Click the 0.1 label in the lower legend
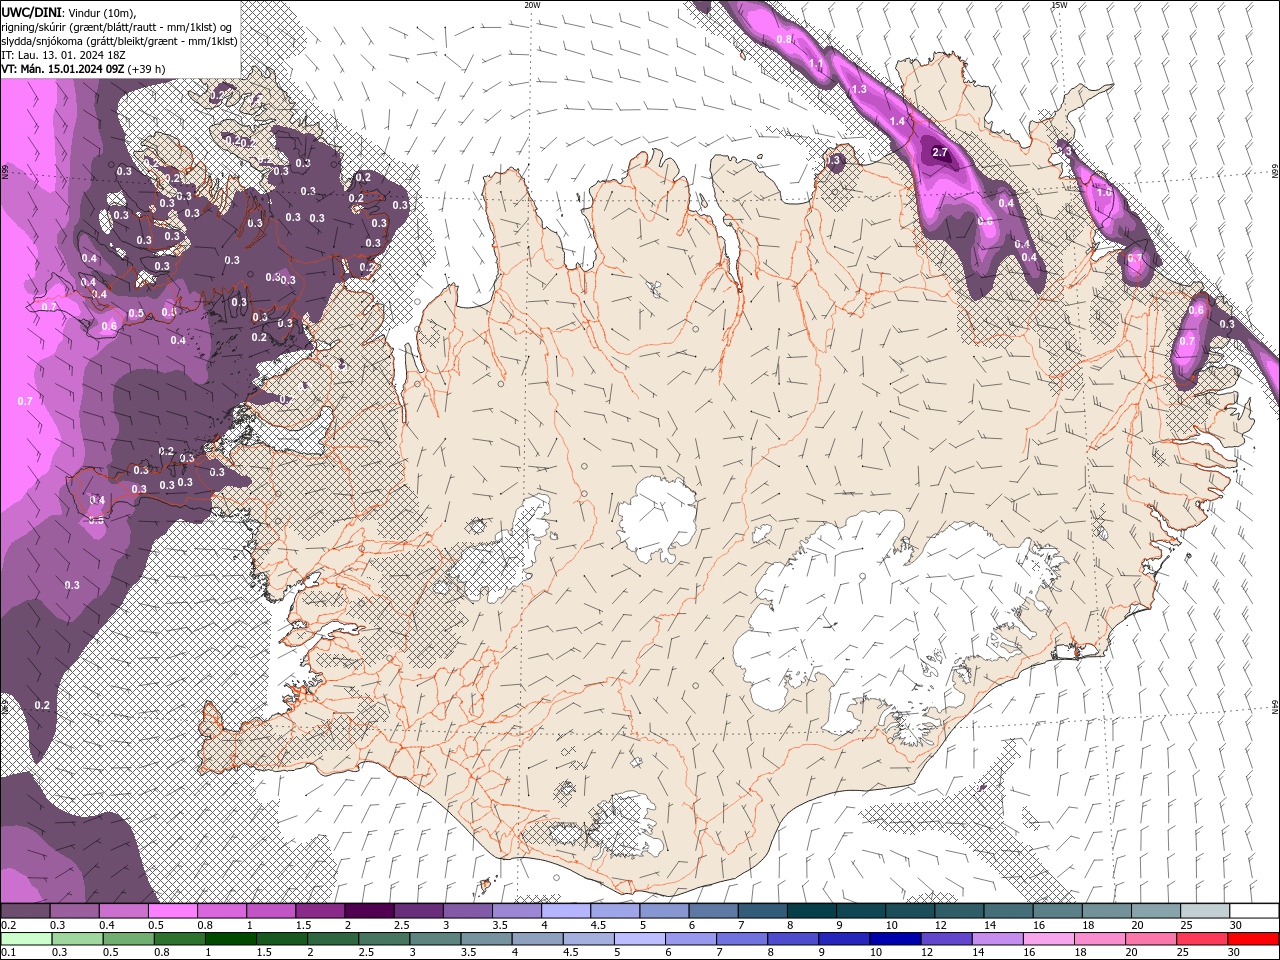The height and width of the screenshot is (960, 1280). pos(8,953)
